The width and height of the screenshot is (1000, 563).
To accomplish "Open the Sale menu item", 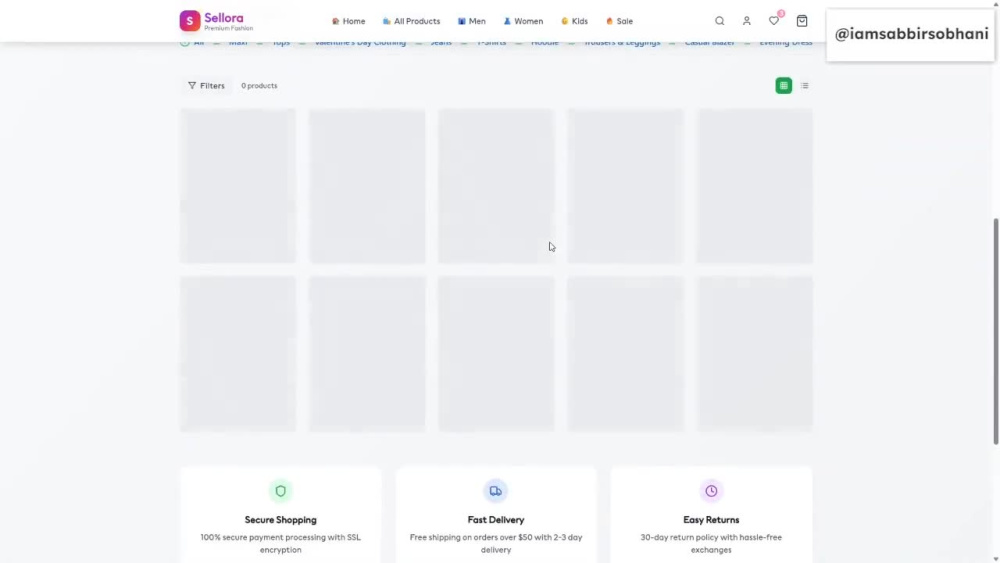I will pos(619,21).
